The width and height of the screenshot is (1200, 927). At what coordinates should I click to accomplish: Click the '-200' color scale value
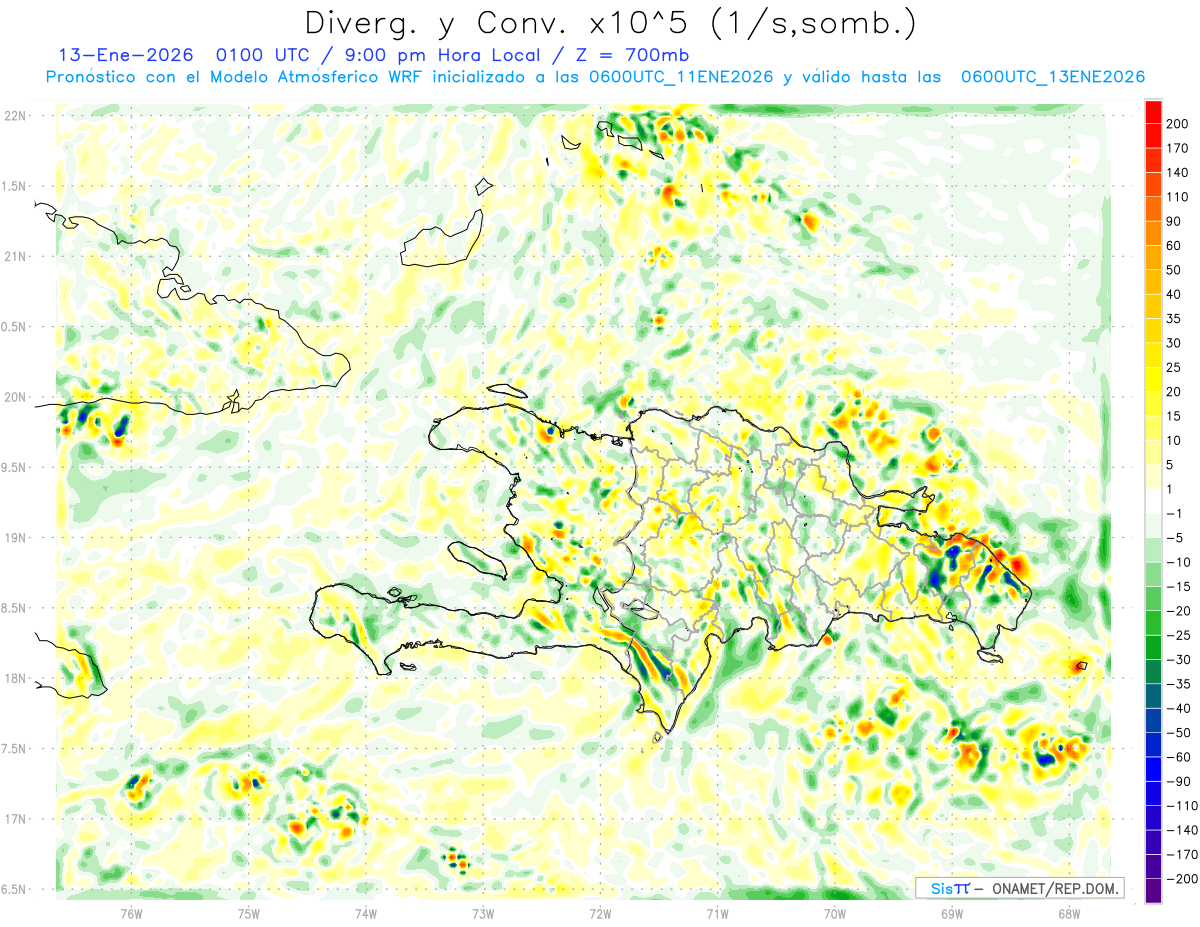pyautogui.click(x=1181, y=878)
